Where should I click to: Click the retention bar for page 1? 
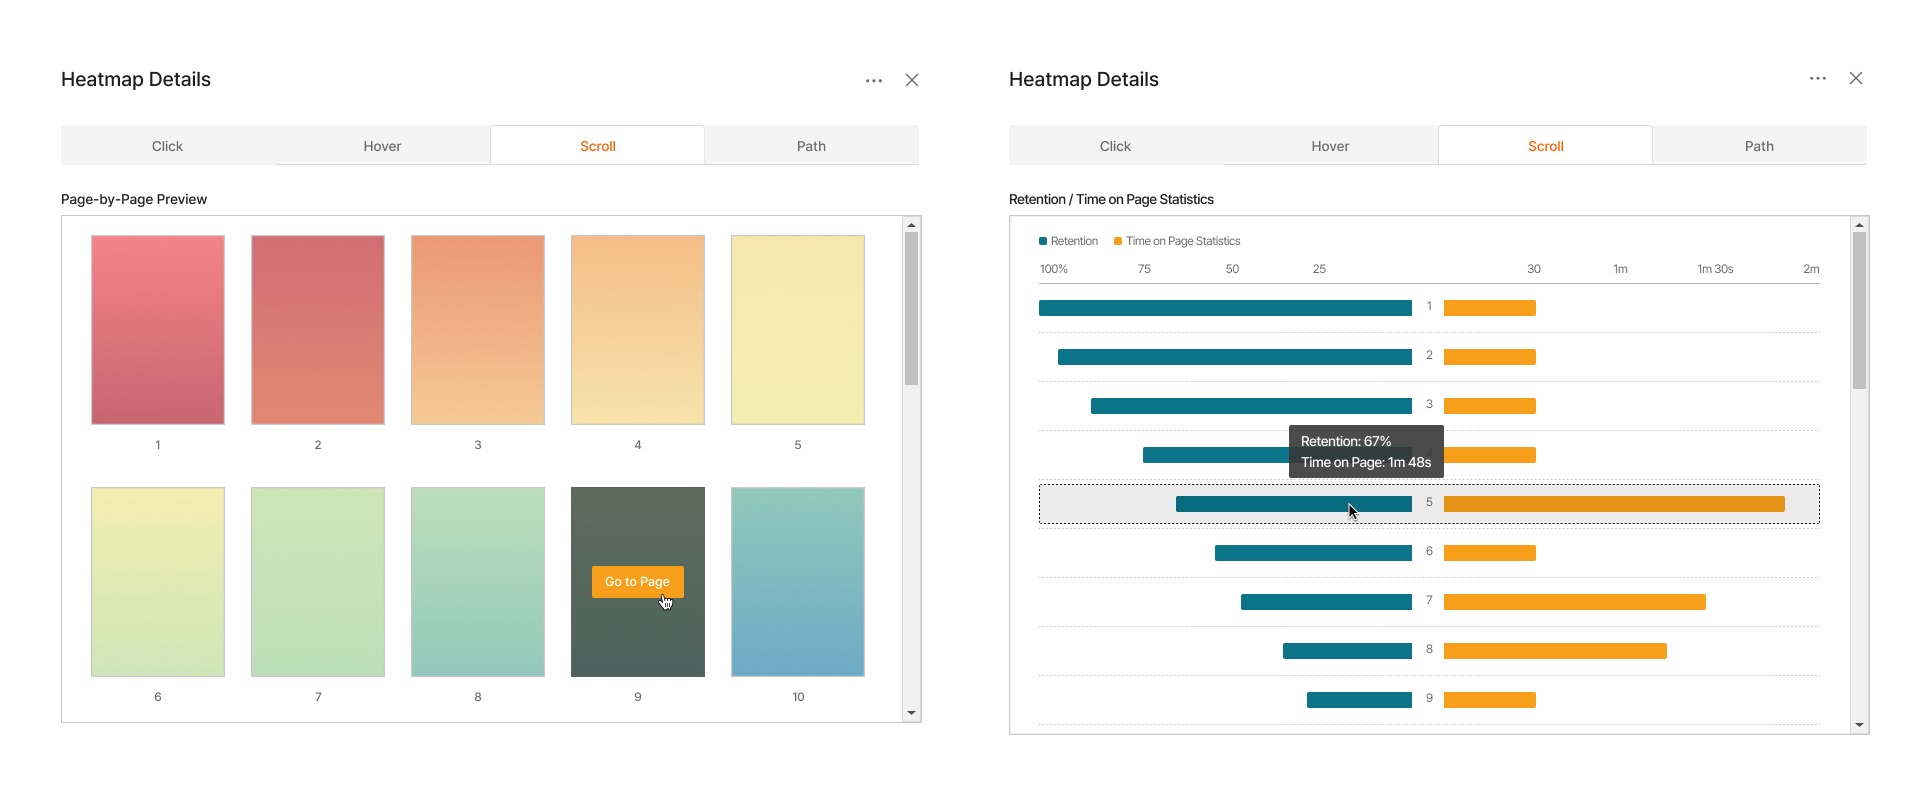pyautogui.click(x=1225, y=308)
